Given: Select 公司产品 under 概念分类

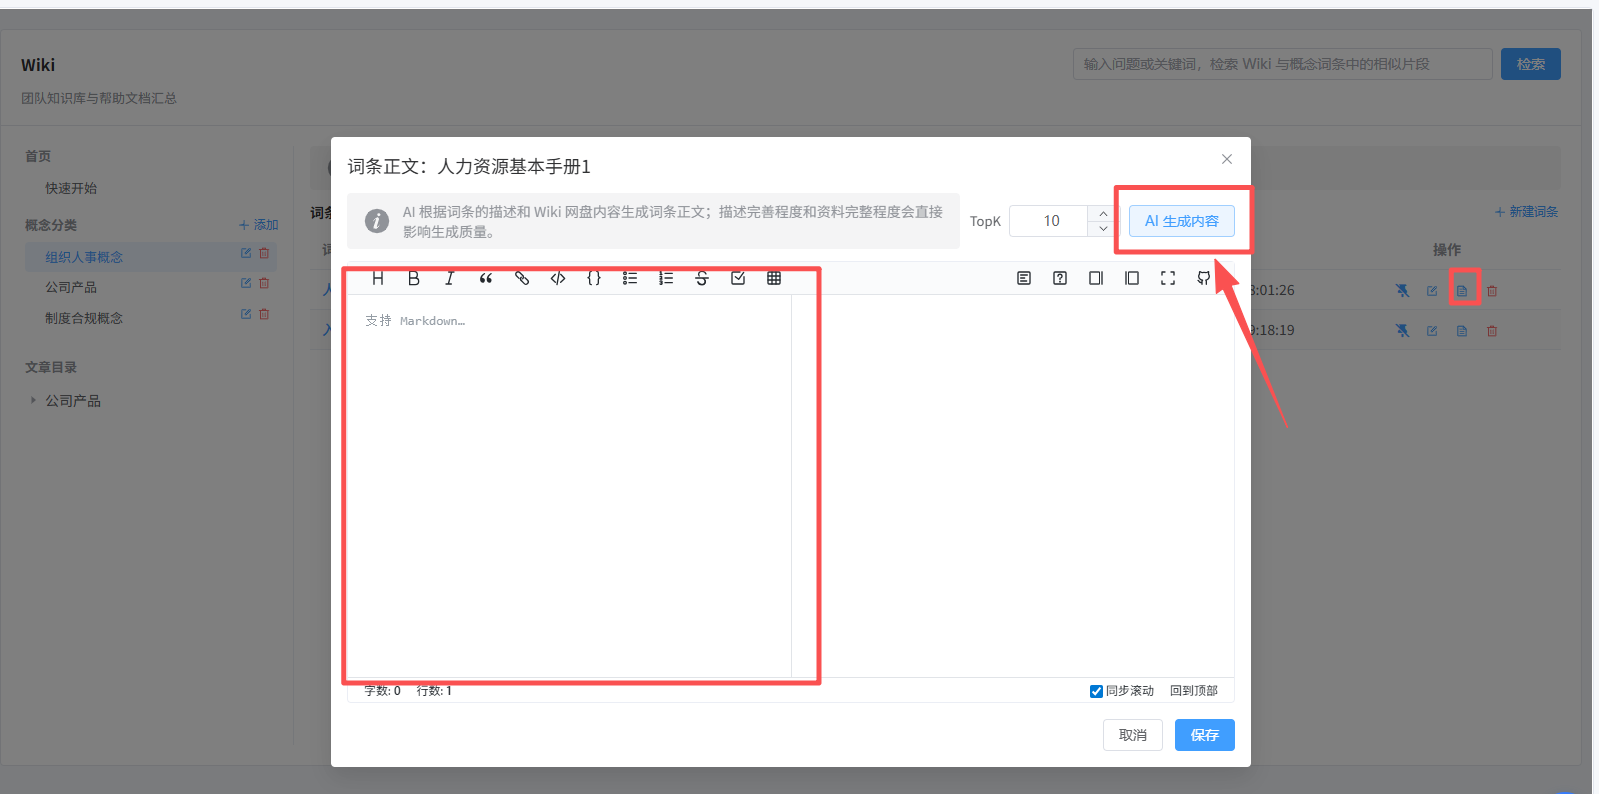Looking at the screenshot, I should 71,287.
